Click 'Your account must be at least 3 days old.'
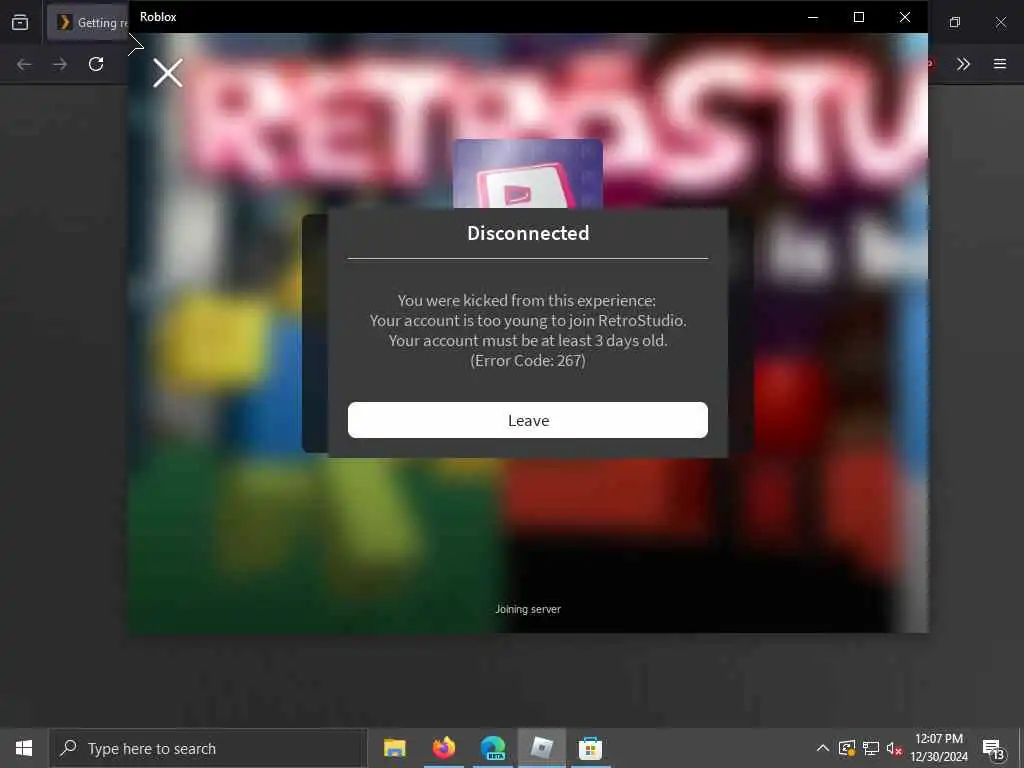1024x768 pixels. click(528, 340)
